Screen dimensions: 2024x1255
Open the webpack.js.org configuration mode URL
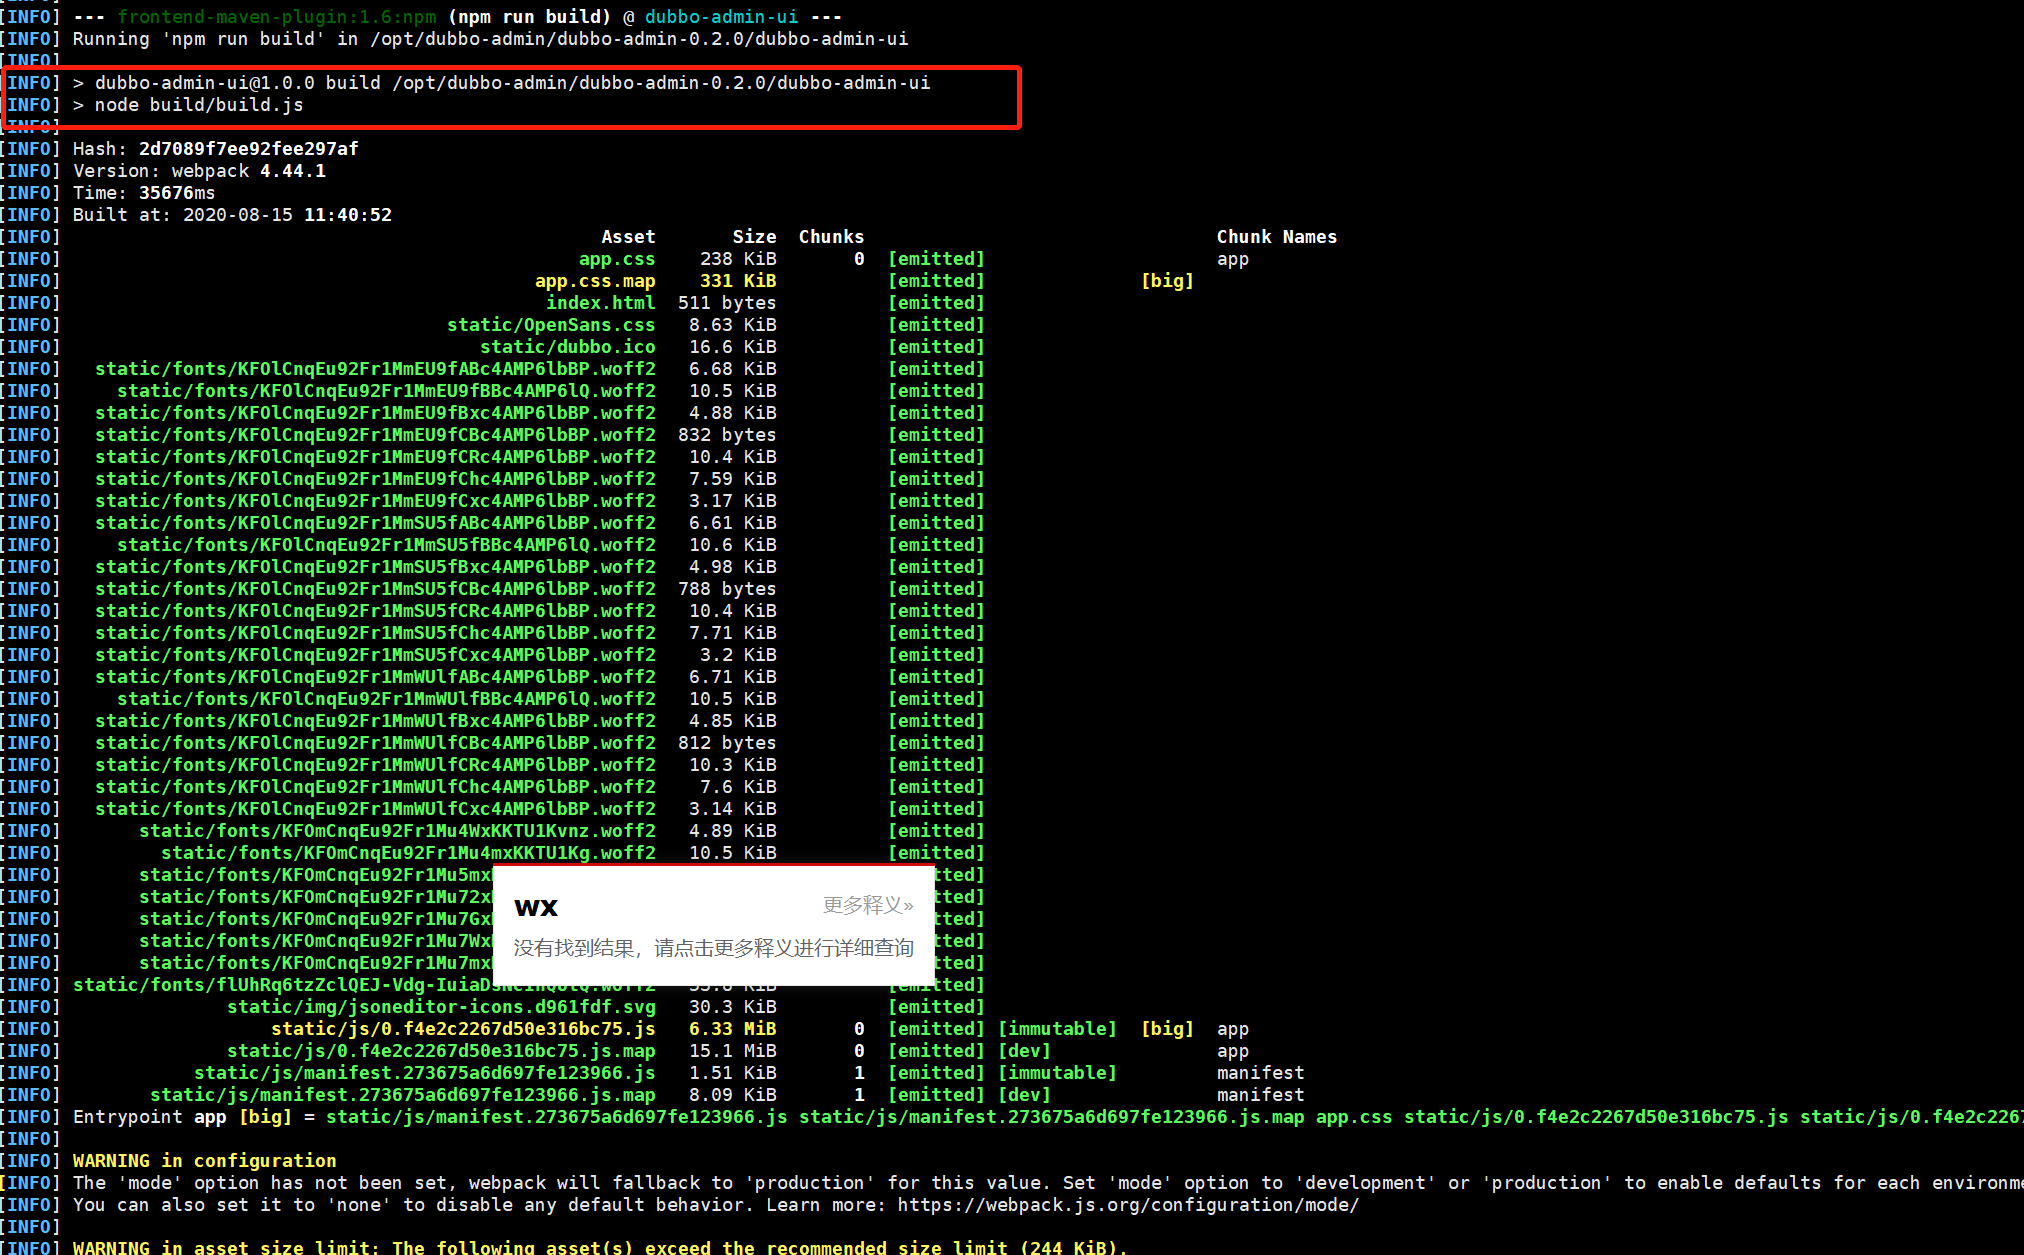click(1128, 1205)
